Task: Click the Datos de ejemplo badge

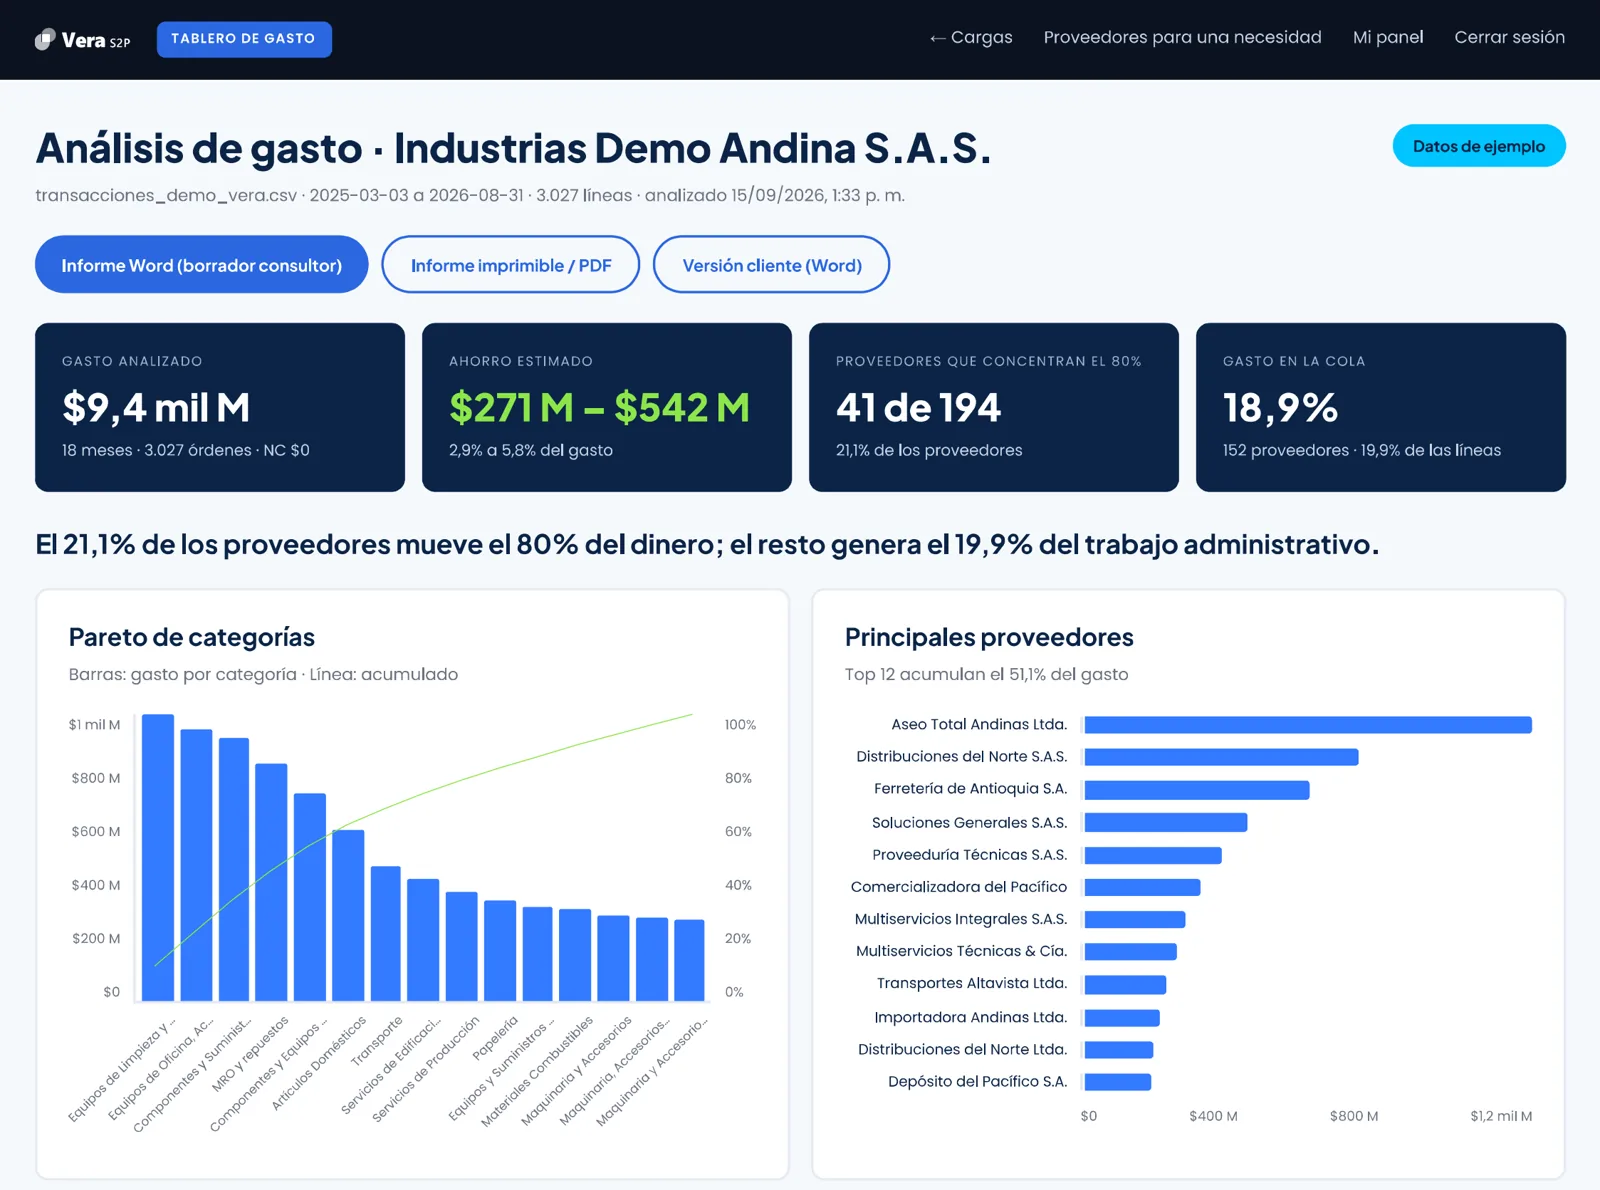Action: 1479,146
